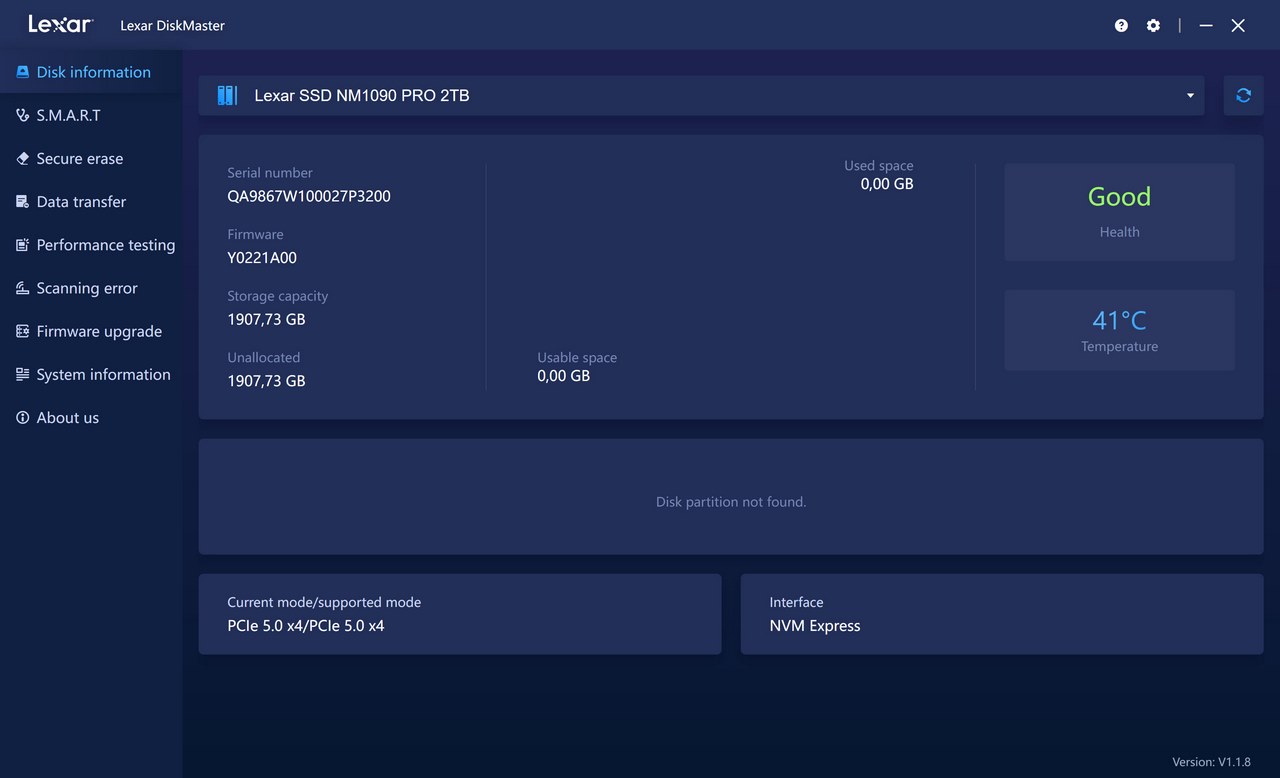
Task: Click the Firmware upgrade chip icon
Action: click(22, 331)
